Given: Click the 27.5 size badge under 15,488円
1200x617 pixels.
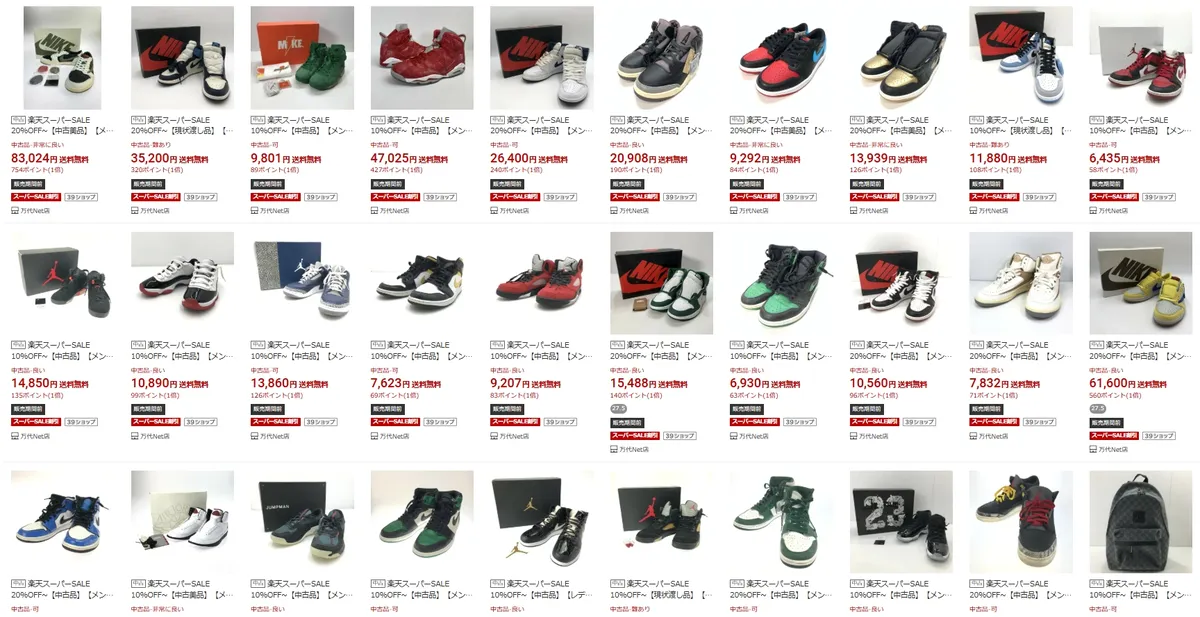Looking at the screenshot, I should (618, 408).
